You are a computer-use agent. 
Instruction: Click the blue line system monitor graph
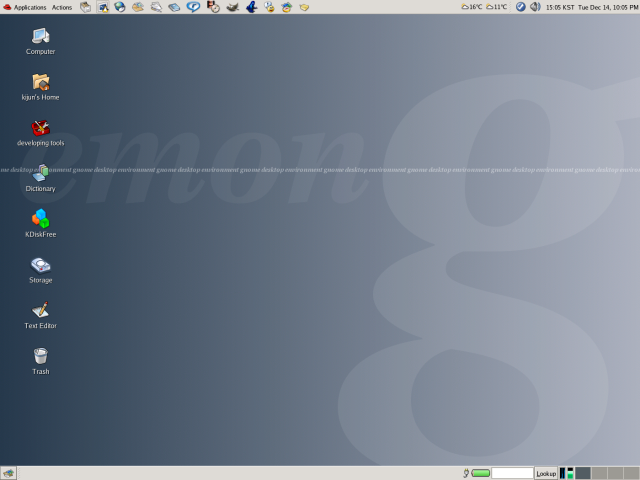tap(562, 473)
